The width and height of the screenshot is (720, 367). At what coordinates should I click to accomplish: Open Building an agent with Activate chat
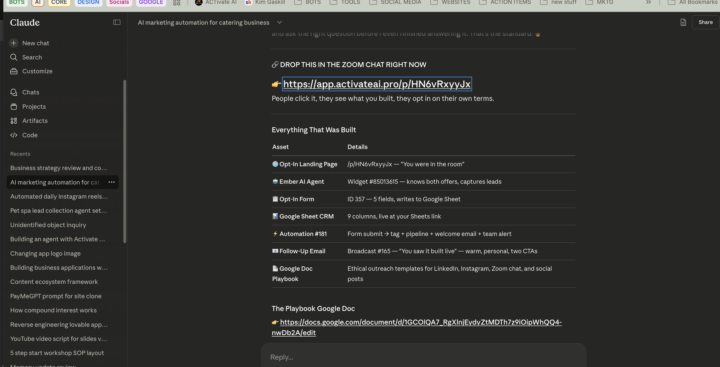tap(58, 239)
